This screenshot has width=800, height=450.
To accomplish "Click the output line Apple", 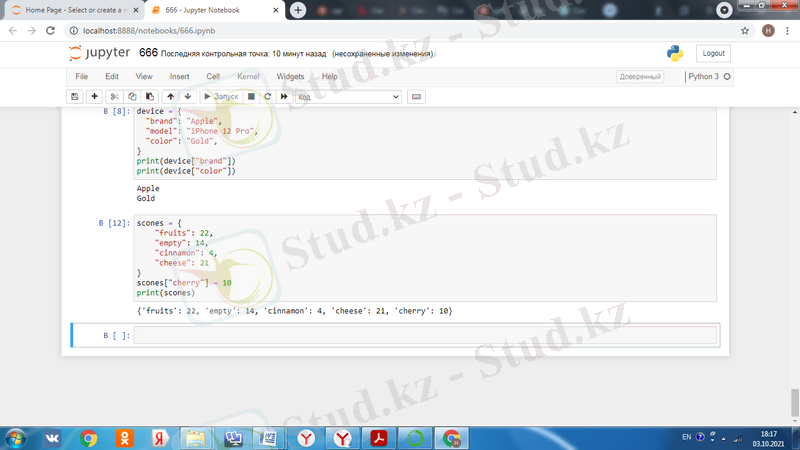I will click(x=148, y=188).
